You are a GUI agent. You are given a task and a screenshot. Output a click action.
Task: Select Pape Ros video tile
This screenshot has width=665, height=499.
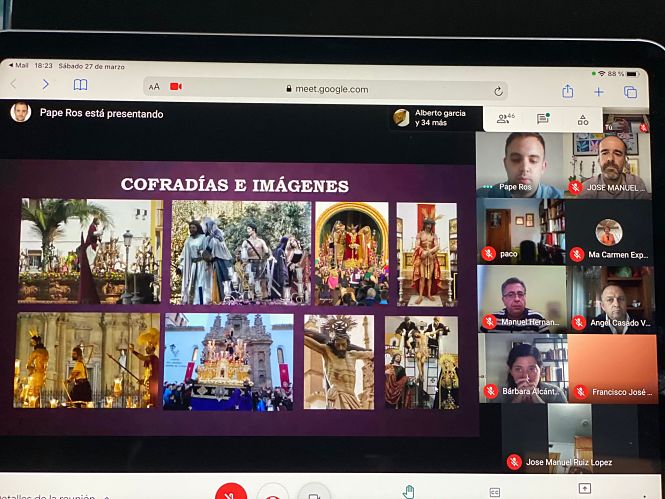click(518, 163)
